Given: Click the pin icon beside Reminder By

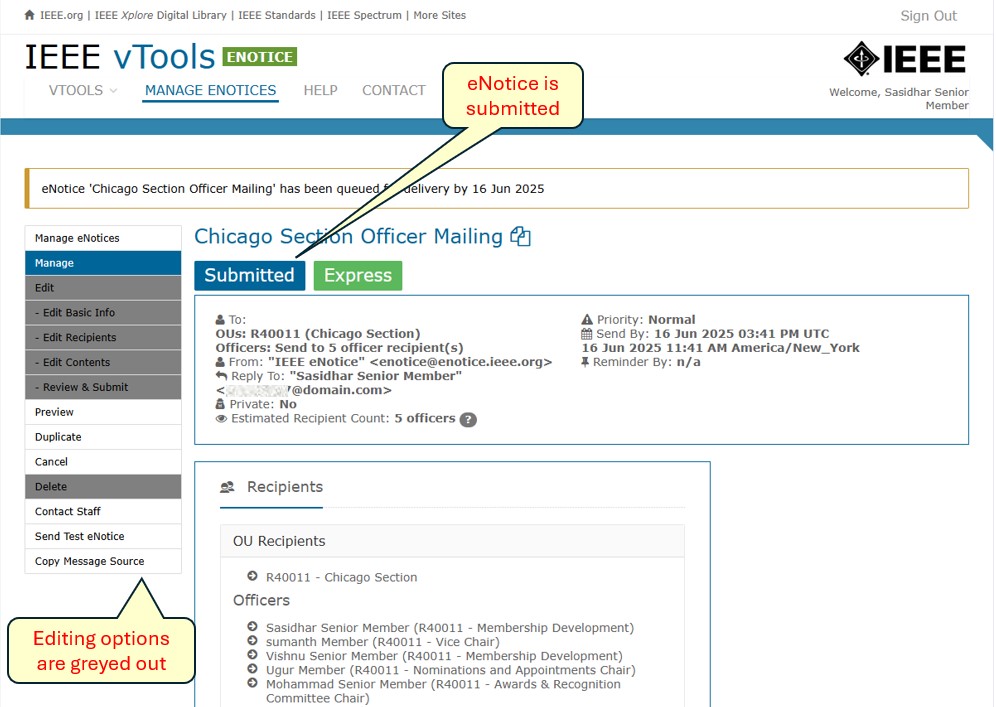Looking at the screenshot, I should point(585,361).
